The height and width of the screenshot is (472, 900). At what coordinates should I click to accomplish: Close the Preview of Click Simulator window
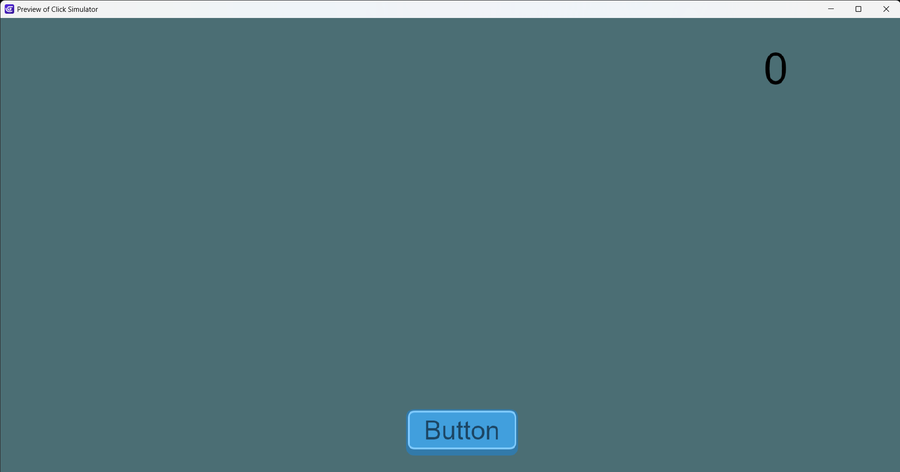886,9
